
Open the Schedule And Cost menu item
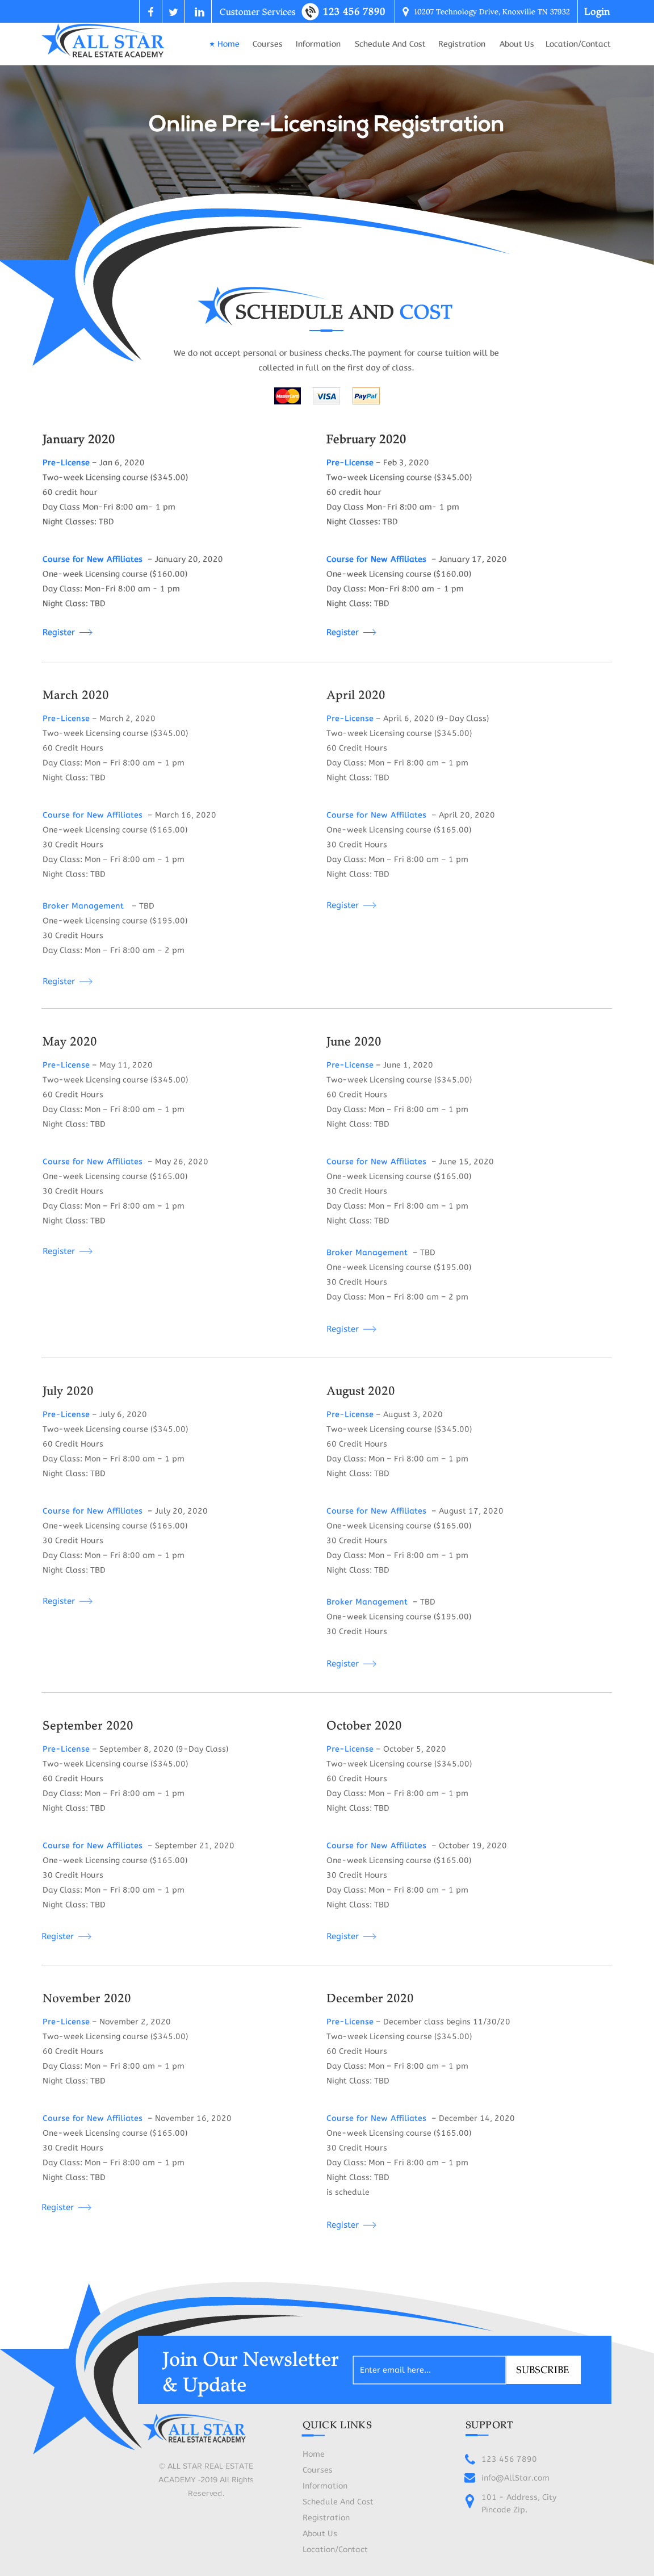click(389, 44)
